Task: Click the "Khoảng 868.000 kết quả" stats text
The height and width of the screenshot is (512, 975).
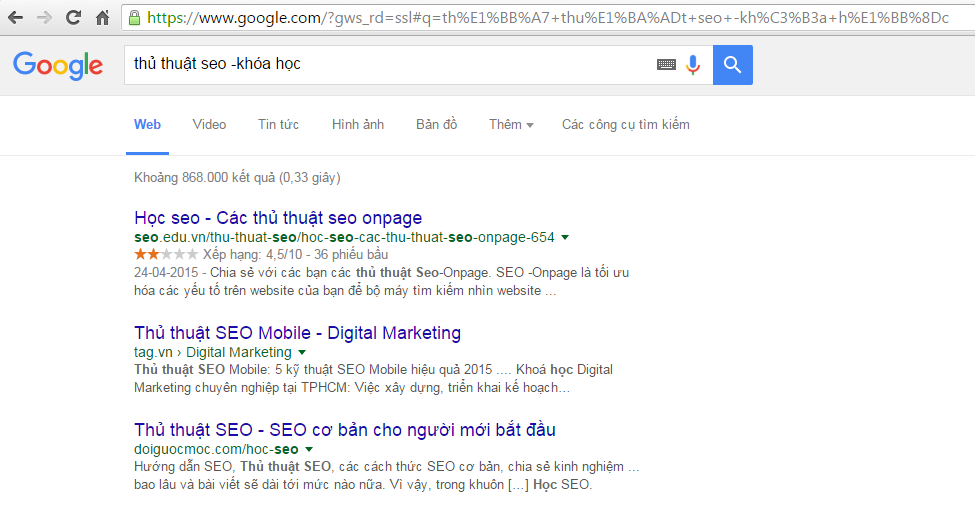Action: click(237, 178)
